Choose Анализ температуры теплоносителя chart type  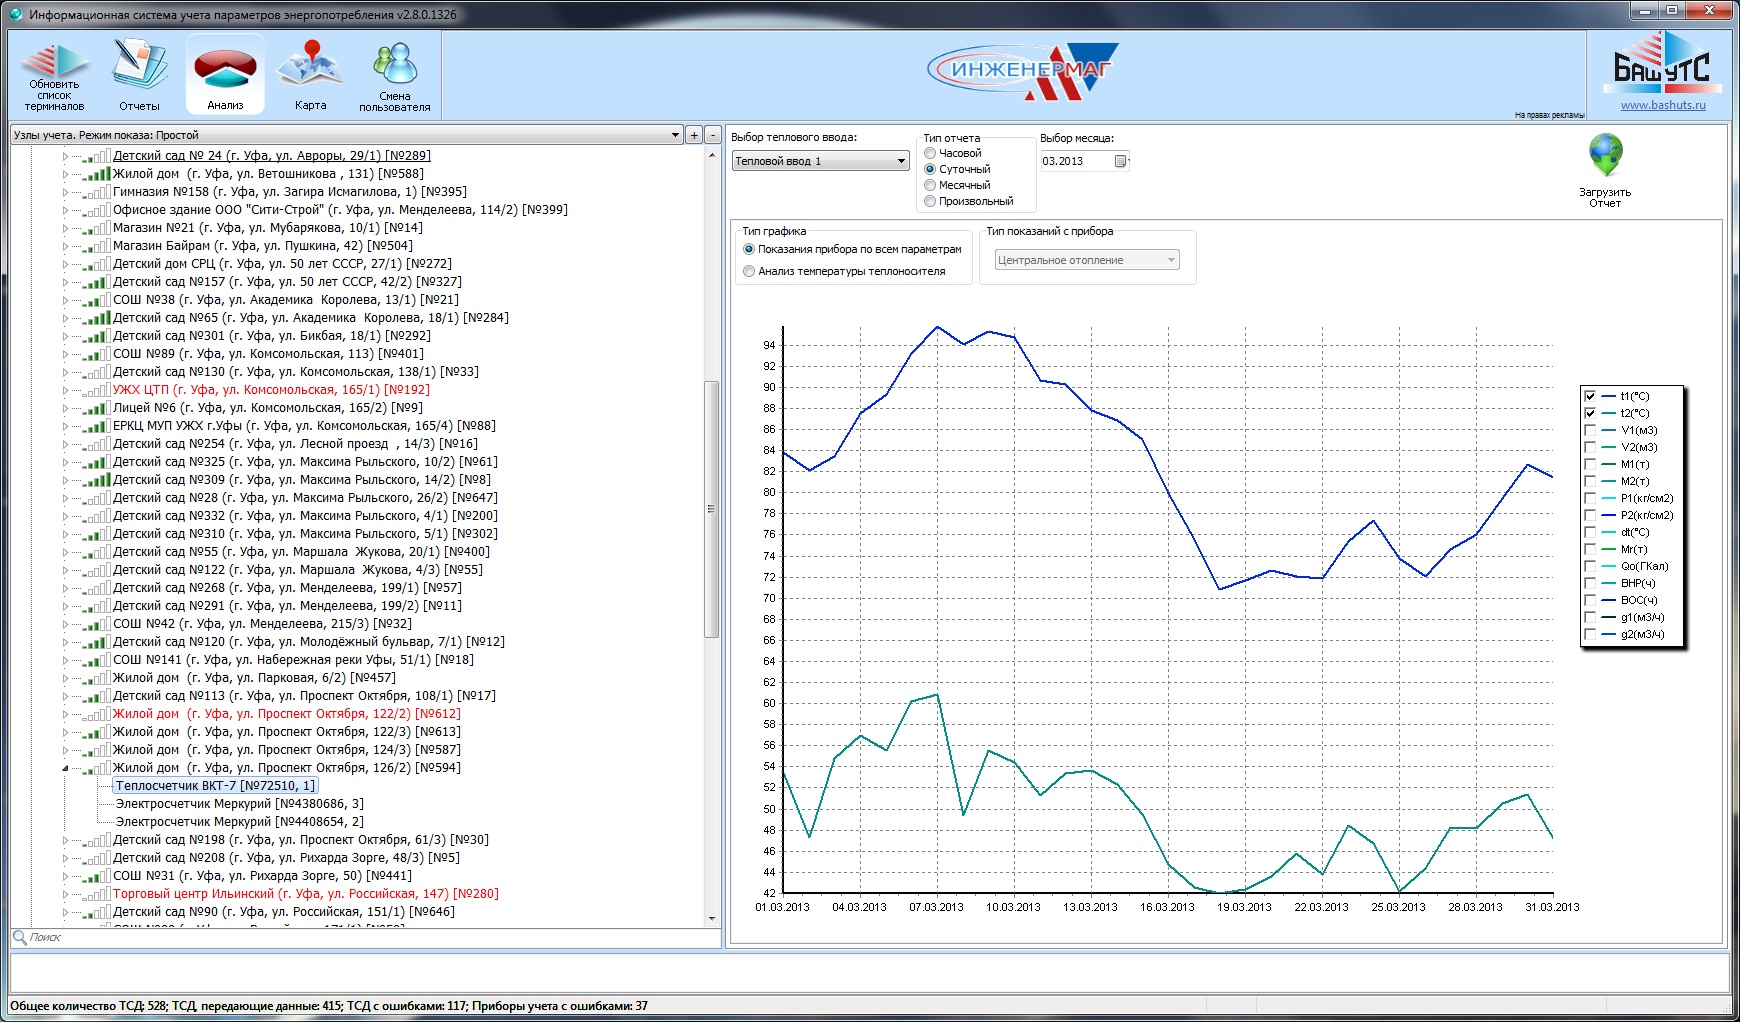click(x=749, y=271)
